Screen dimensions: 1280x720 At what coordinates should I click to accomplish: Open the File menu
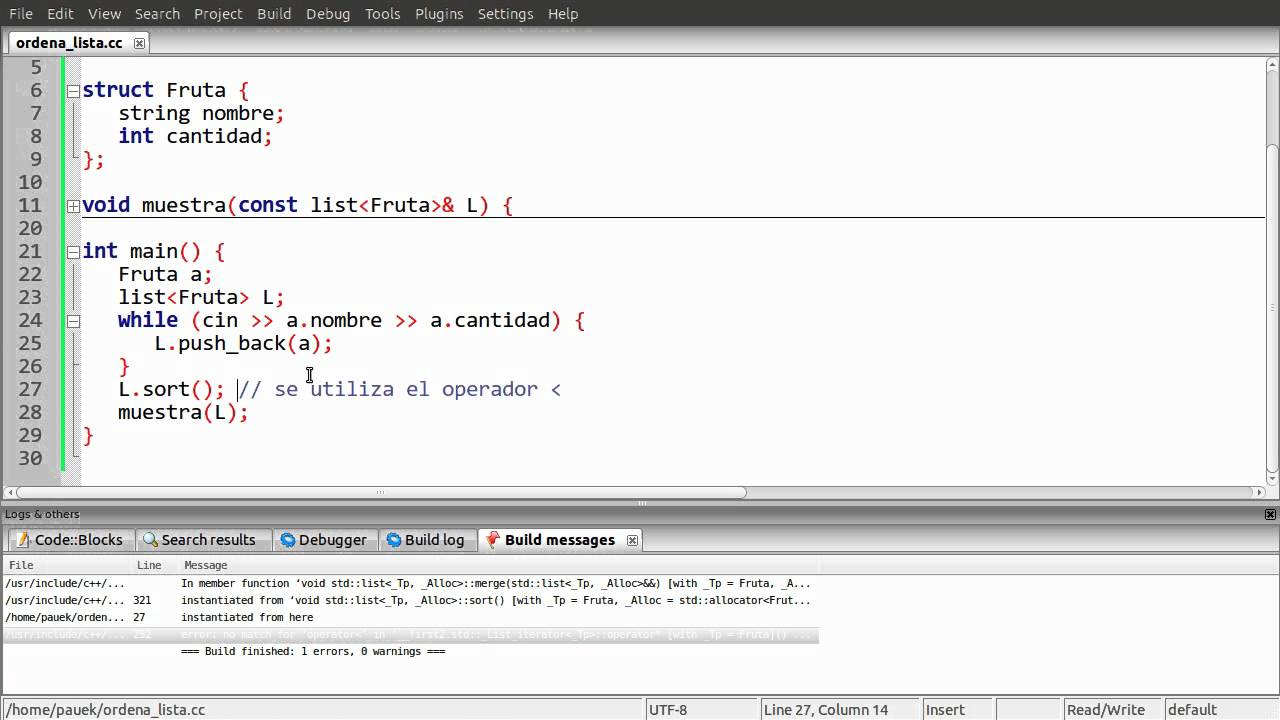click(x=20, y=13)
